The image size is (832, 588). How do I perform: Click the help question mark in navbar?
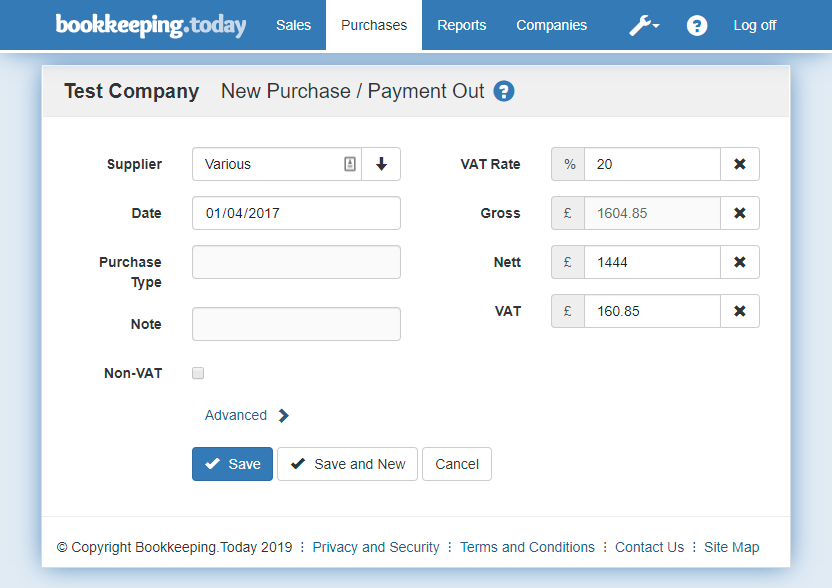click(x=697, y=26)
